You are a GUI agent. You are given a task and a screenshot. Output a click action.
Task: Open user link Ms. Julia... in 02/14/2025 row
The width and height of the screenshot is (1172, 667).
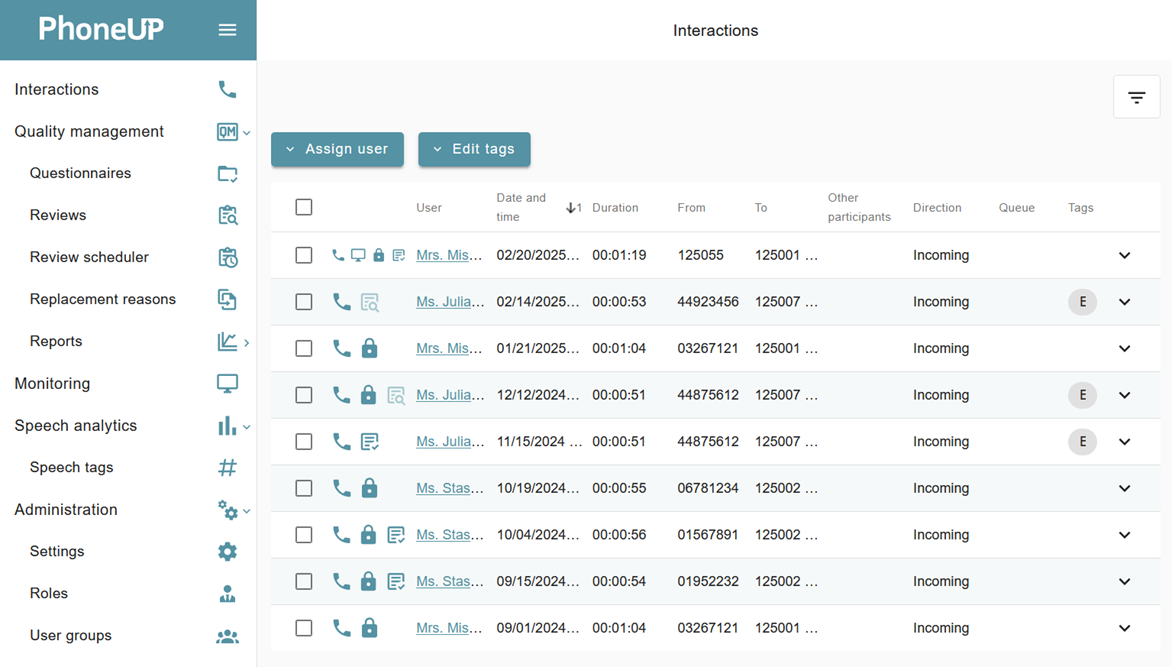pyautogui.click(x=450, y=302)
